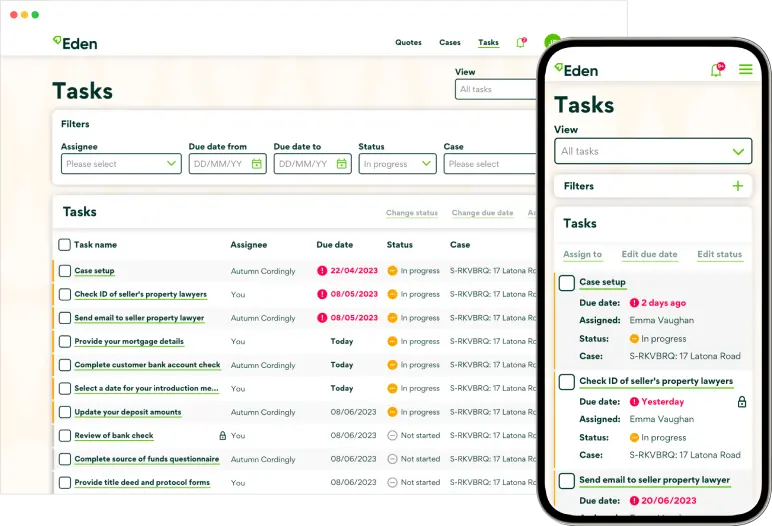
Task: Click lock icon on Review of bank check
Action: click(223, 435)
